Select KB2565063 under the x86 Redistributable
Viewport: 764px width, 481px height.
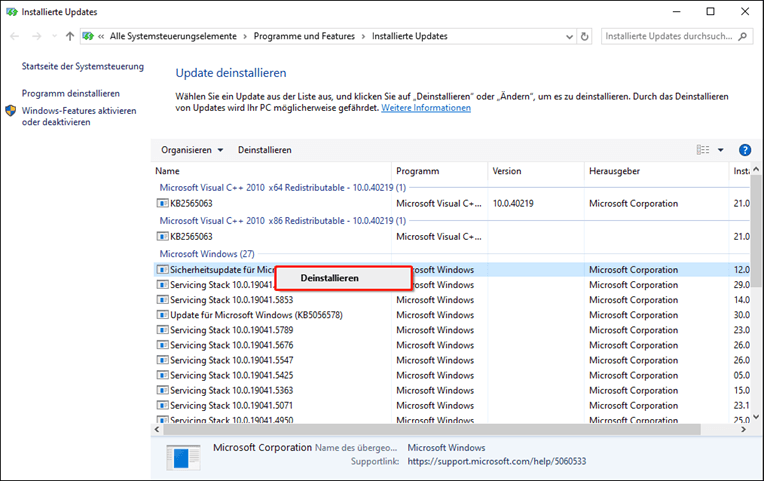(191, 236)
